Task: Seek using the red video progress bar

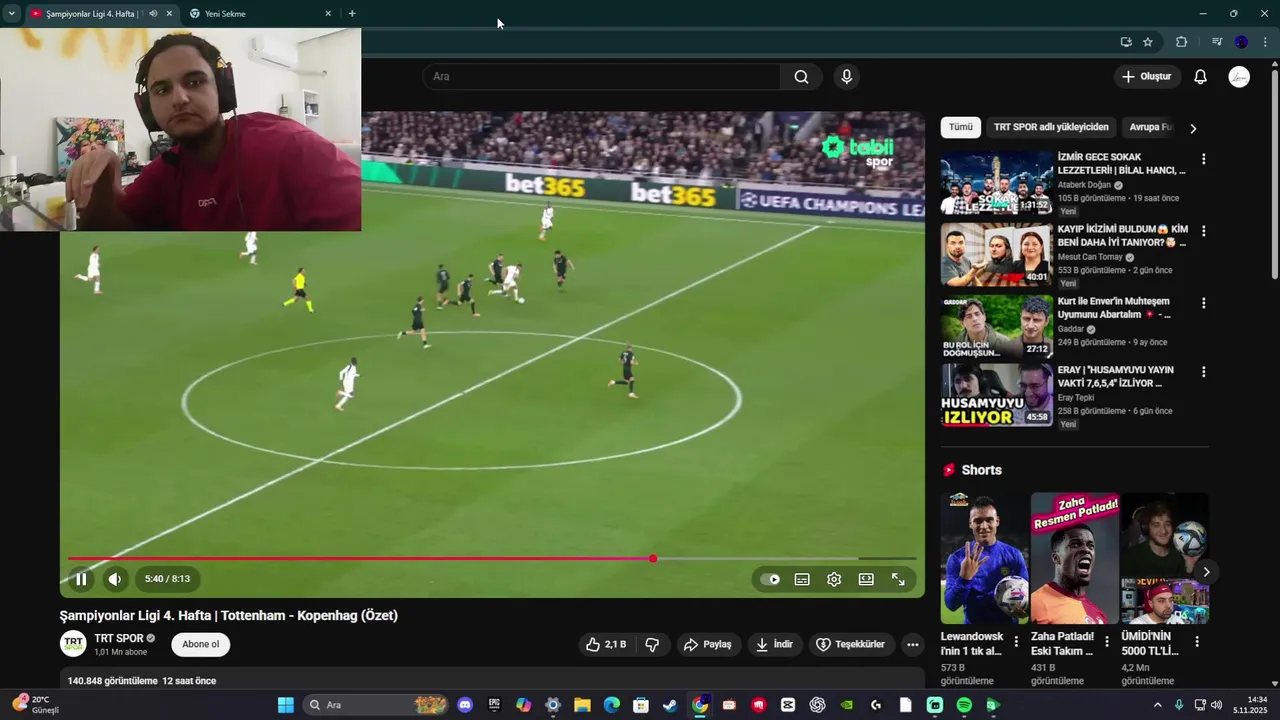Action: (x=492, y=559)
